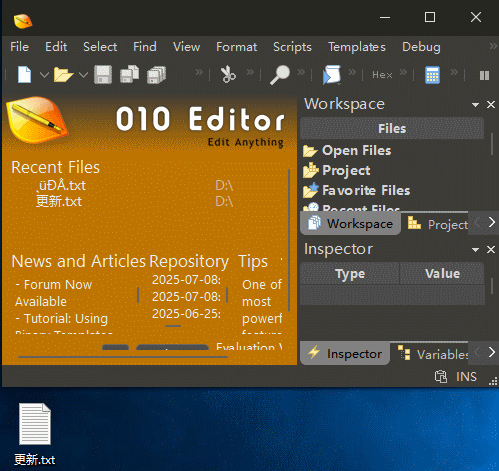This screenshot has height=471, width=499.
Task: Expand file toolbar overflow chevron after Save All
Action: point(199,72)
